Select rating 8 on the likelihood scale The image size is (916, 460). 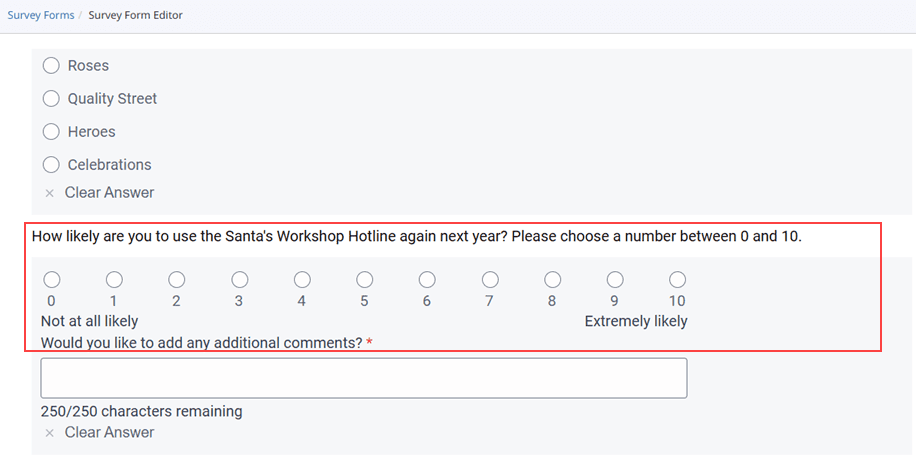[x=552, y=279]
